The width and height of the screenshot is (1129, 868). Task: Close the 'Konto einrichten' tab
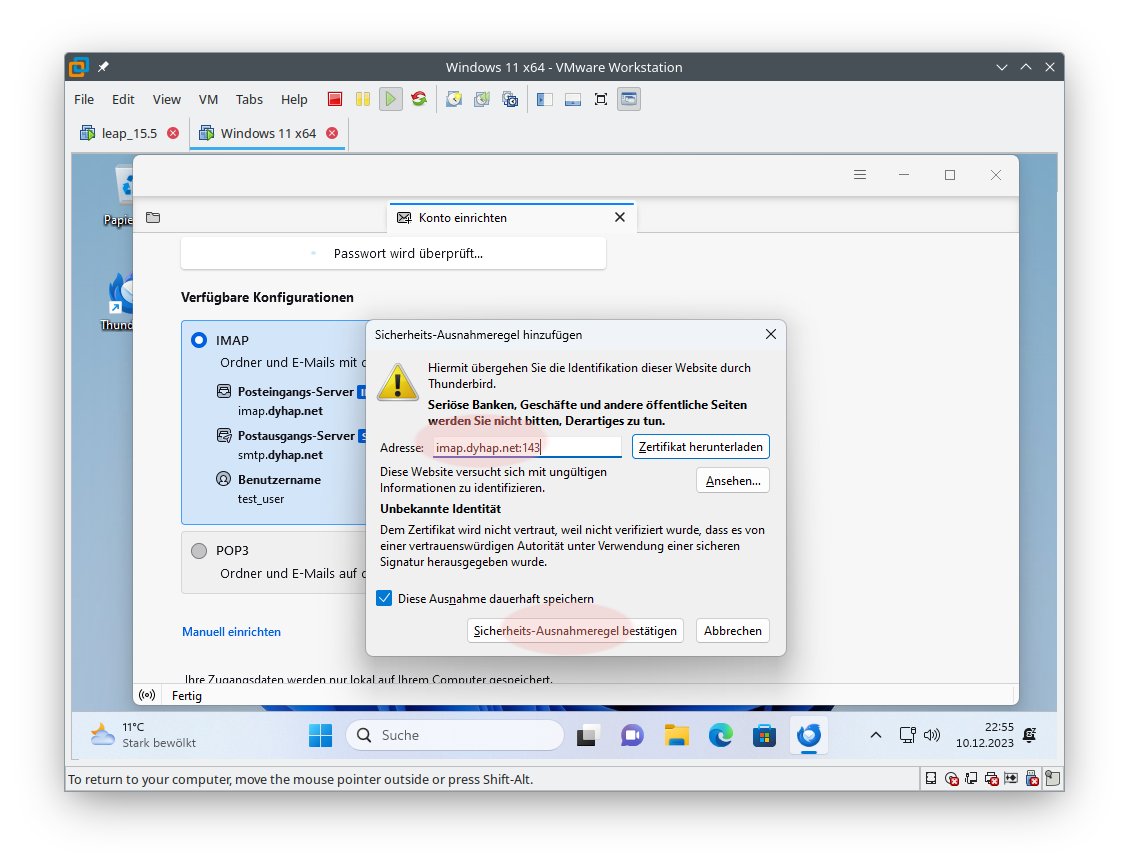tap(620, 217)
